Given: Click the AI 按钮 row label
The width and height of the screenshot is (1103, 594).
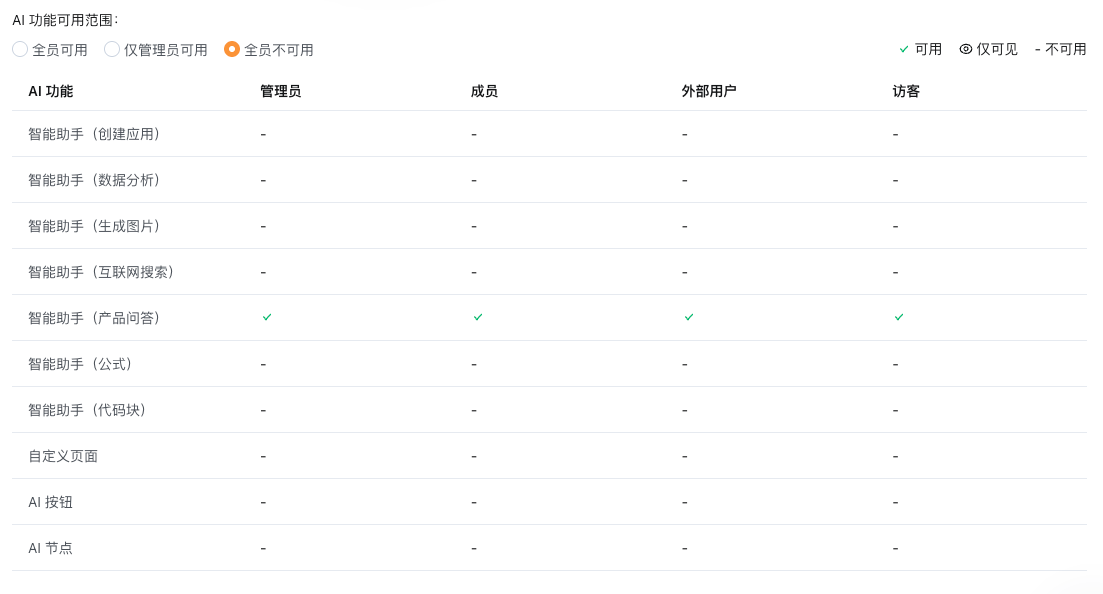Looking at the screenshot, I should tap(51, 502).
